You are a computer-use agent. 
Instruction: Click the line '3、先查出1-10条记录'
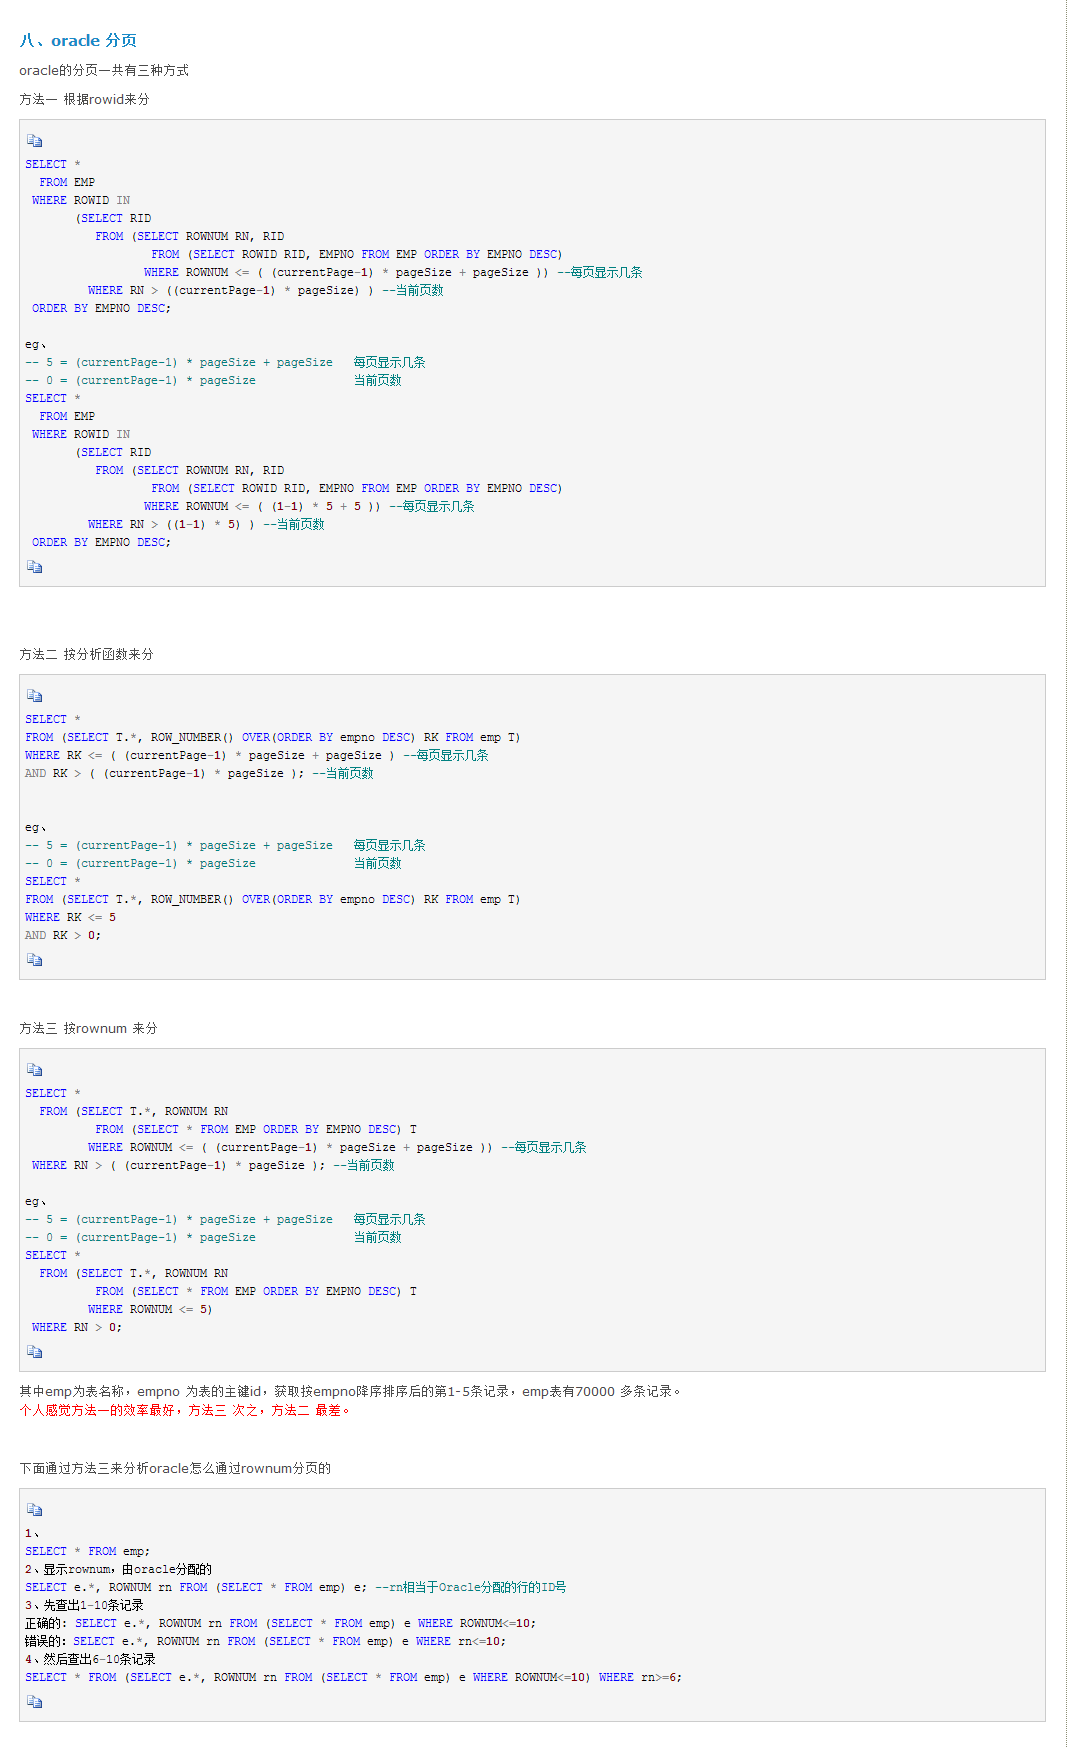(x=84, y=1605)
